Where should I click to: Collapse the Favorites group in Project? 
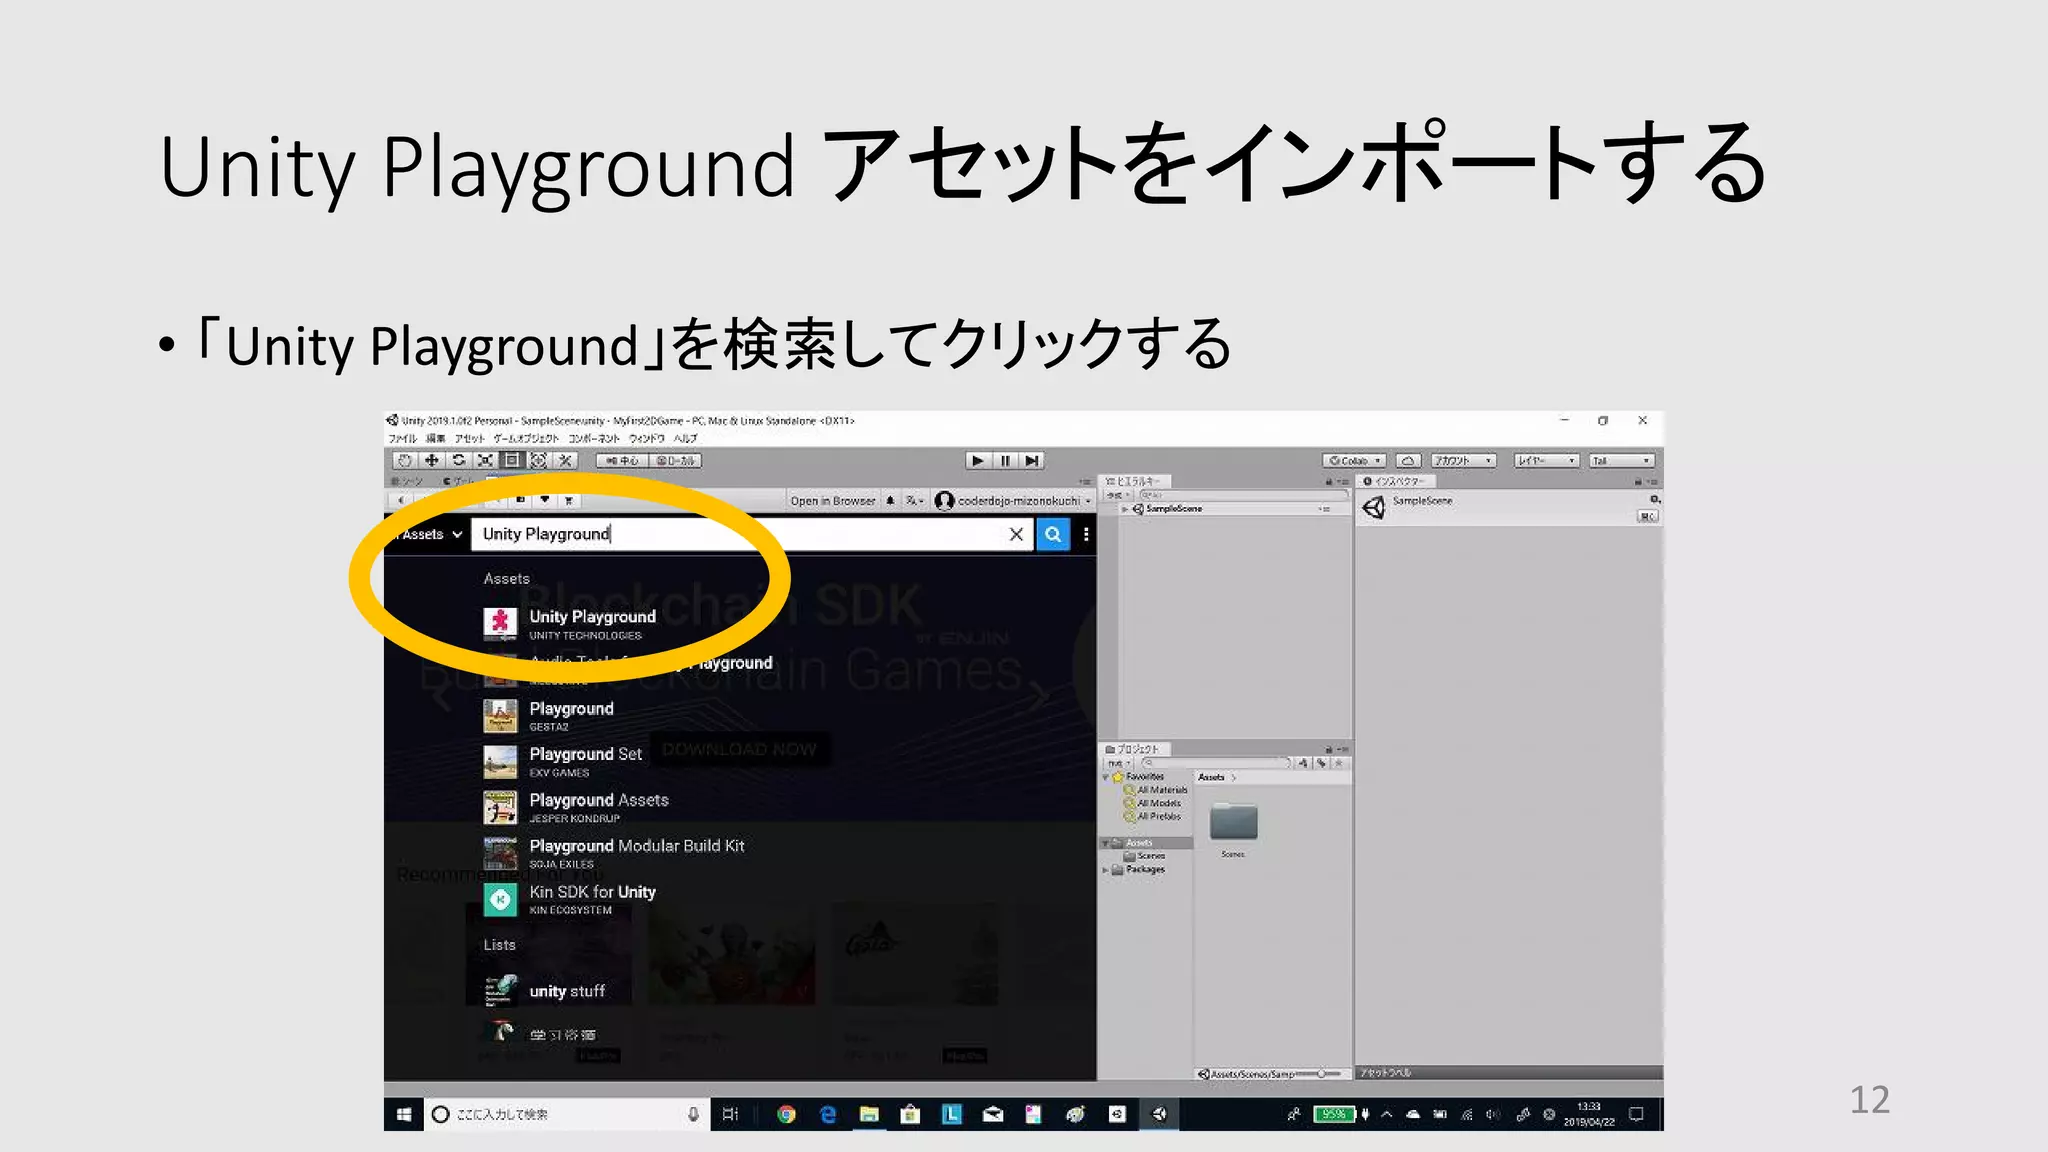[x=1106, y=777]
